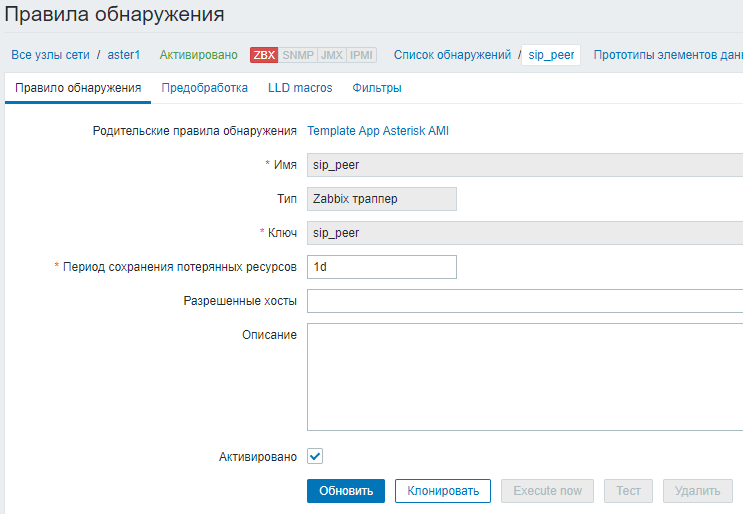Image resolution: width=743 pixels, height=514 pixels.
Task: Switch to the Предобработка tab
Action: tap(205, 88)
